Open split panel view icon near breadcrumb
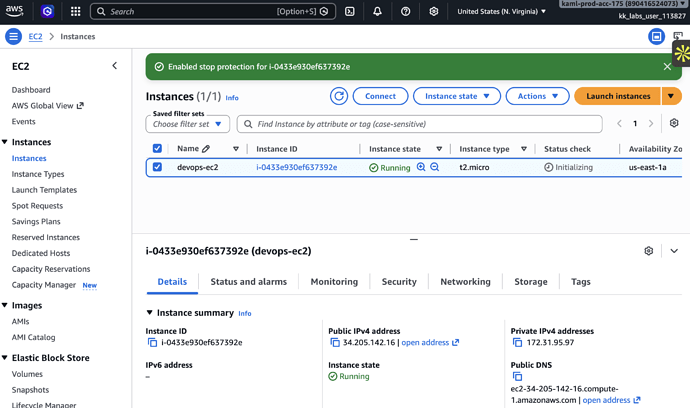The image size is (690, 408). click(x=656, y=37)
